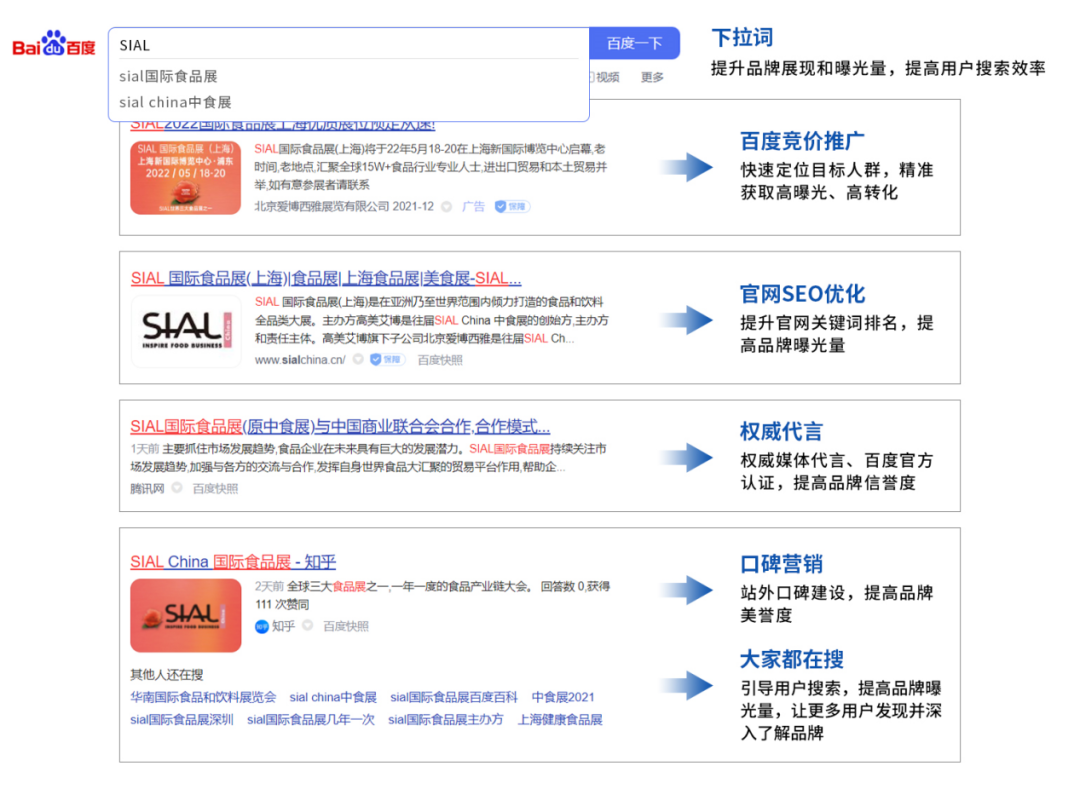Click the SIAL 2022/05/18-20 ad thumbnail
Screen dimensions: 1080x789
[185, 178]
